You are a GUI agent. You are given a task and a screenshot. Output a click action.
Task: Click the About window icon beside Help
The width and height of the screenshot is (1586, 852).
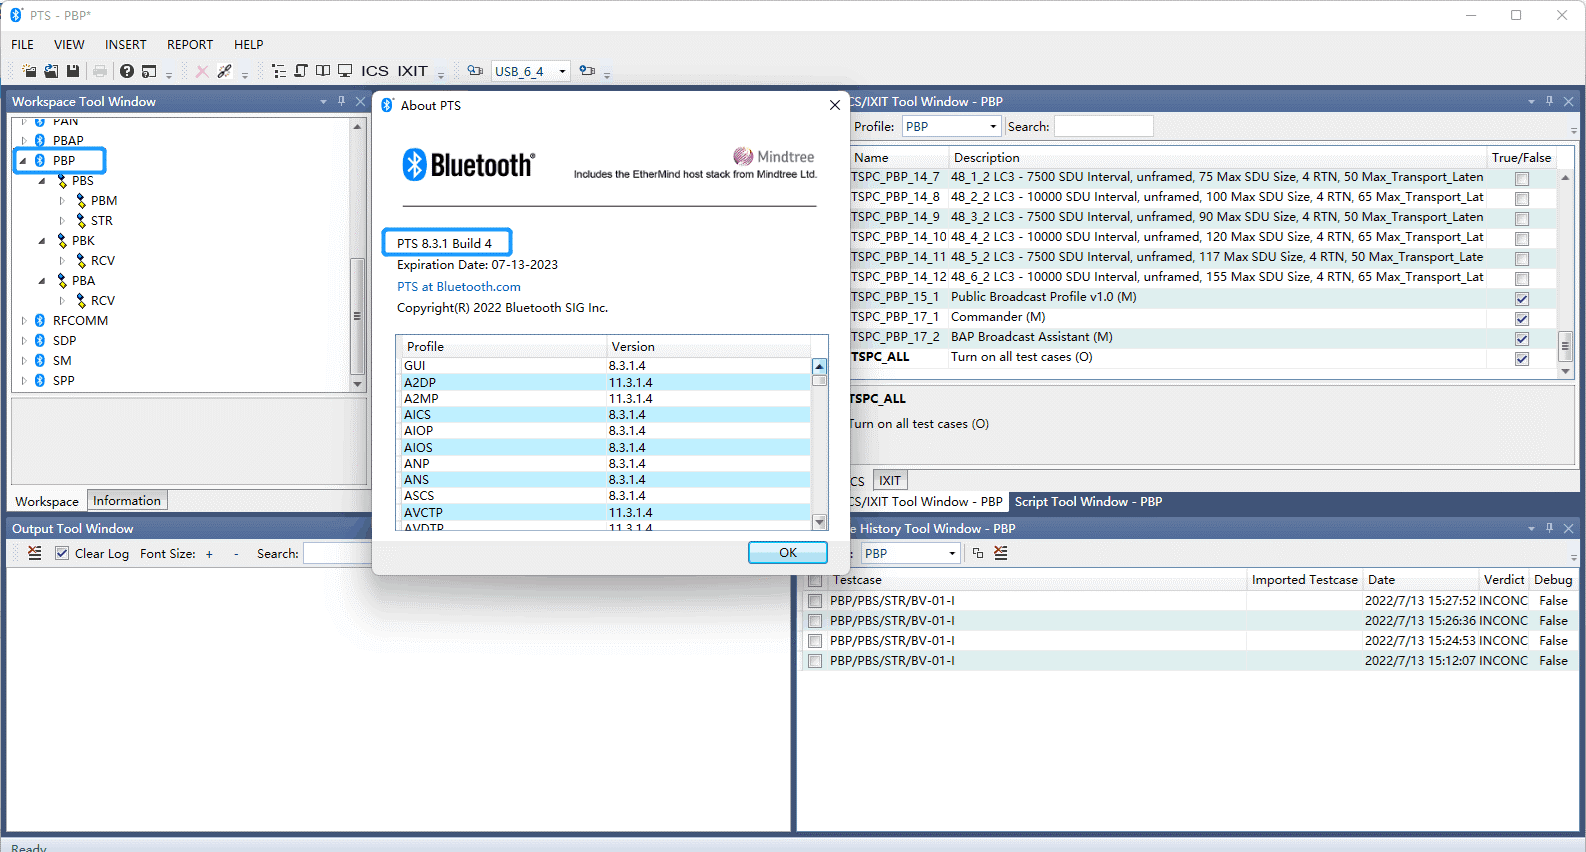(x=149, y=71)
